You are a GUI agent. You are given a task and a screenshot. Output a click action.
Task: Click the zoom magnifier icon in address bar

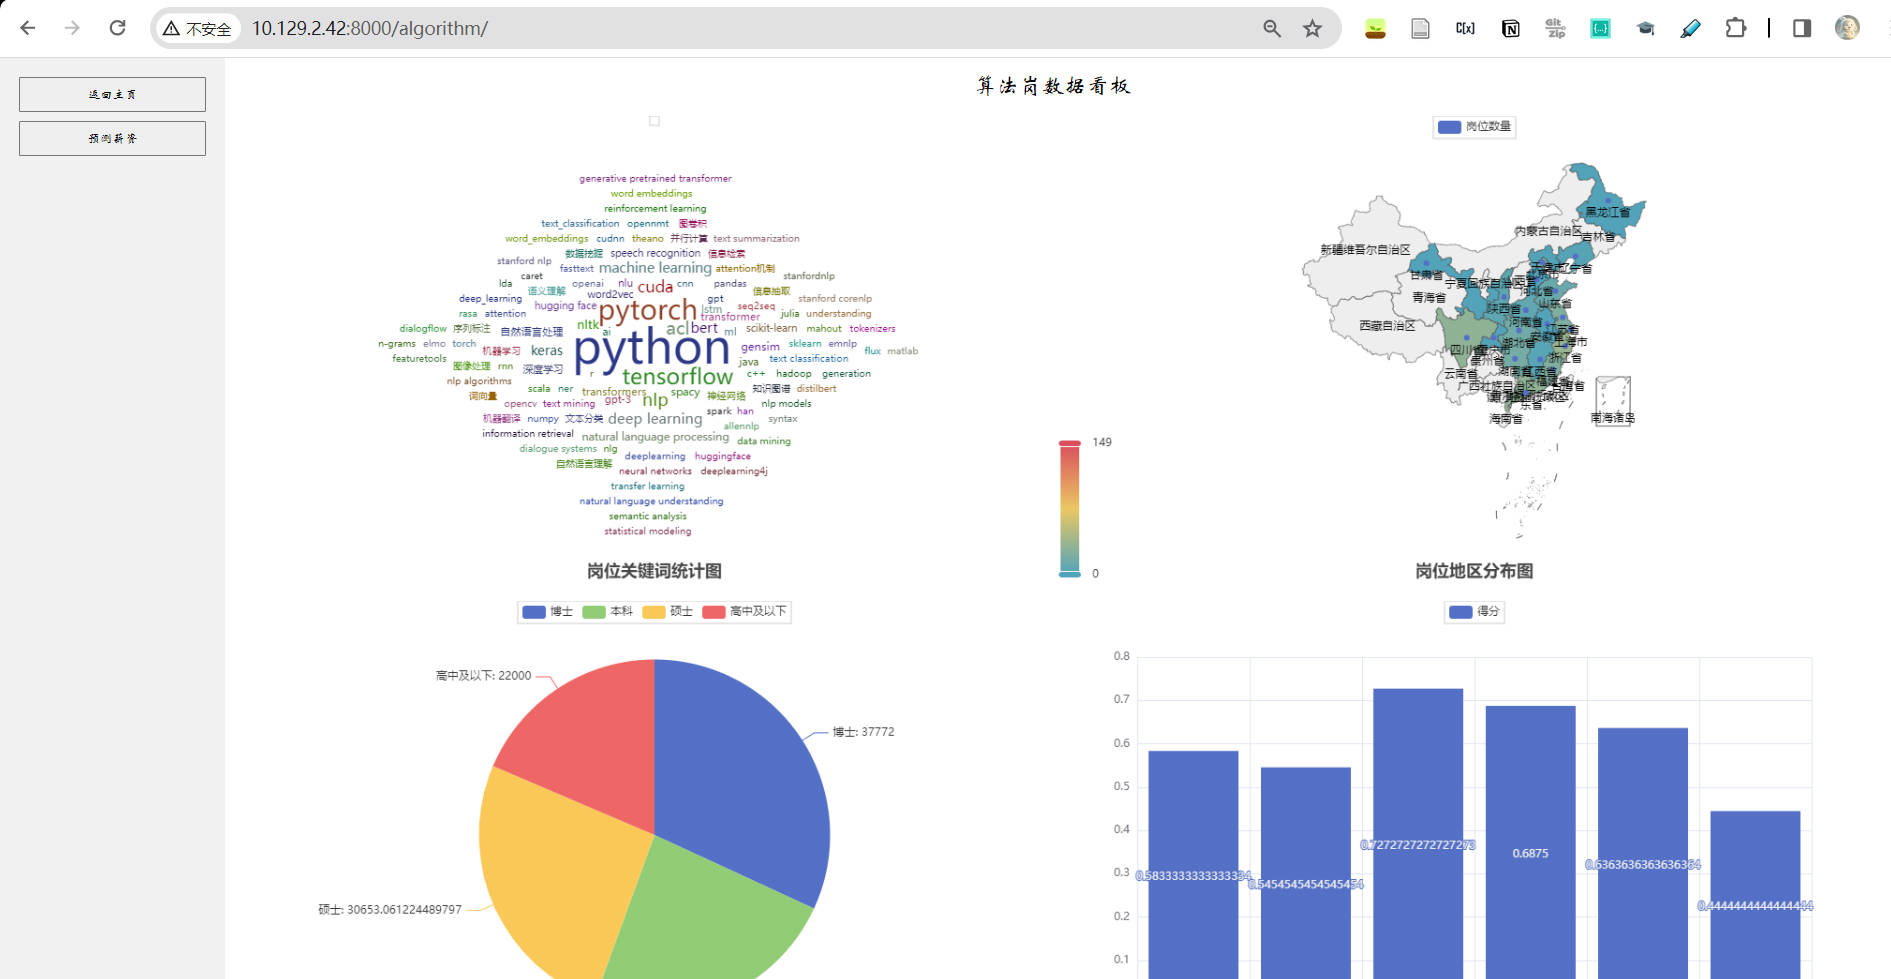pos(1272,29)
